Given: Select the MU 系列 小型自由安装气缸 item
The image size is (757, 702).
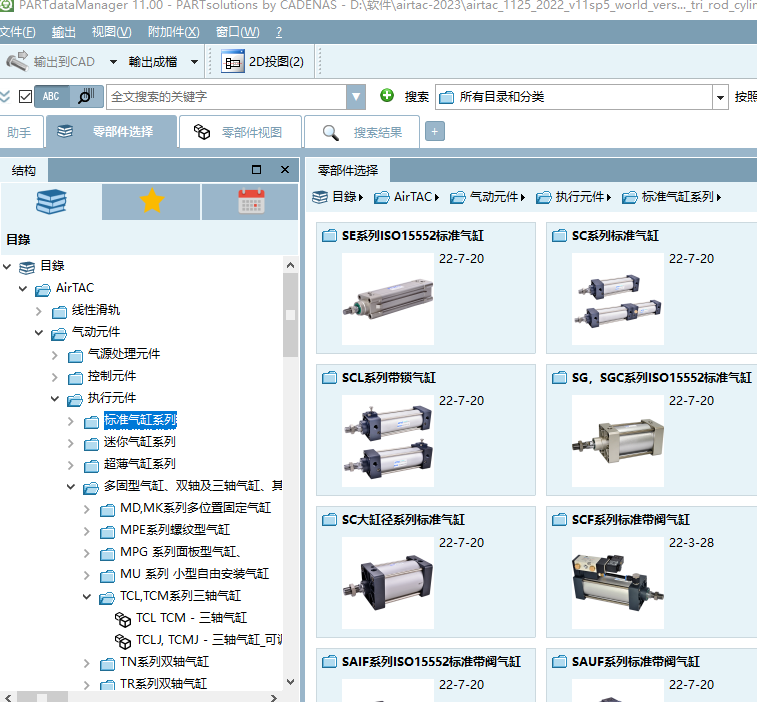Looking at the screenshot, I should pyautogui.click(x=195, y=574).
